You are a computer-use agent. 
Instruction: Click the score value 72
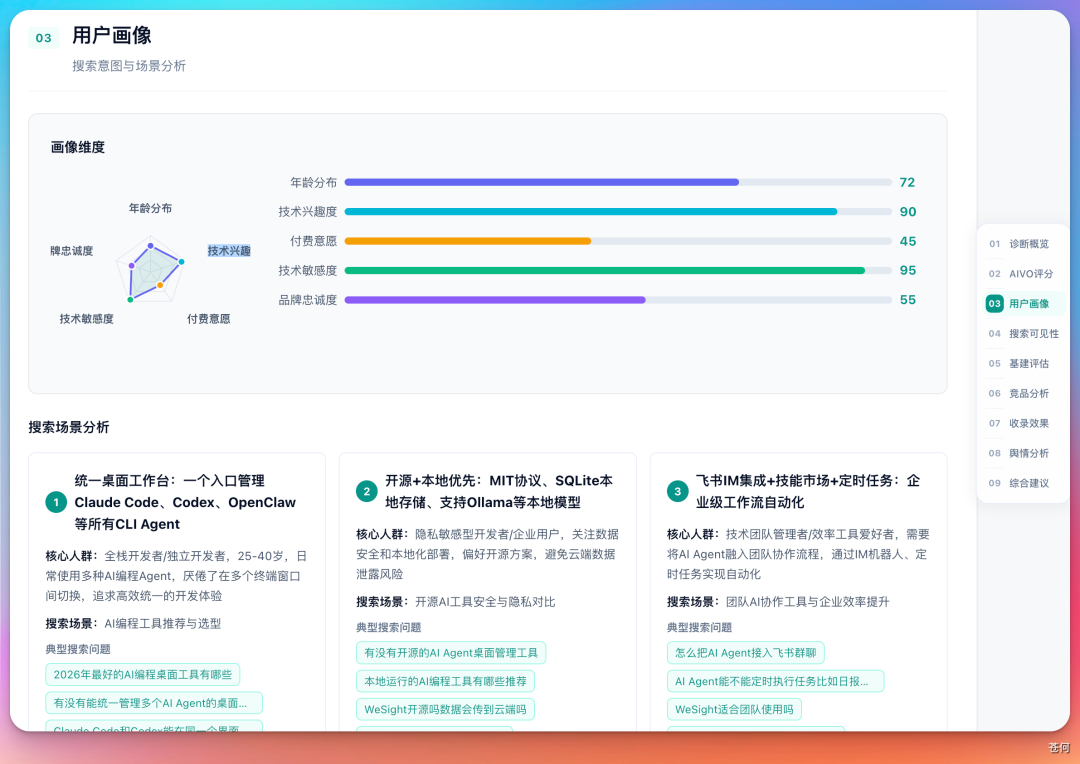point(907,183)
